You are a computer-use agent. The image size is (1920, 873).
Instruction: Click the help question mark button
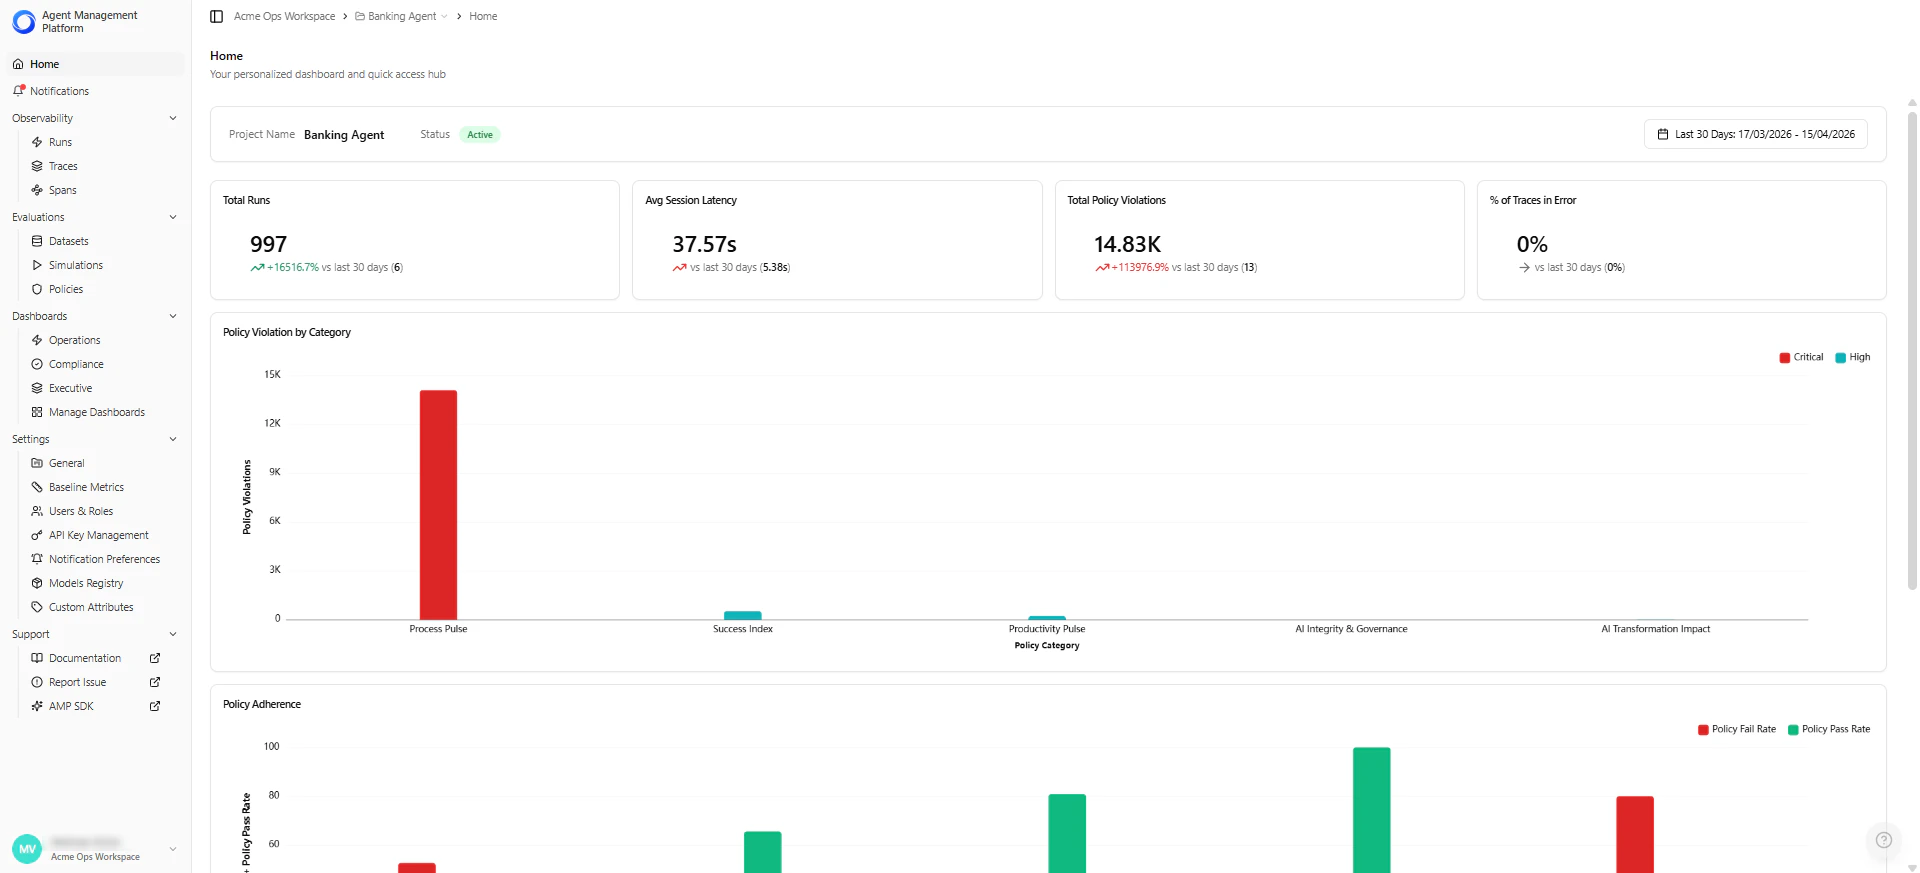tap(1884, 840)
